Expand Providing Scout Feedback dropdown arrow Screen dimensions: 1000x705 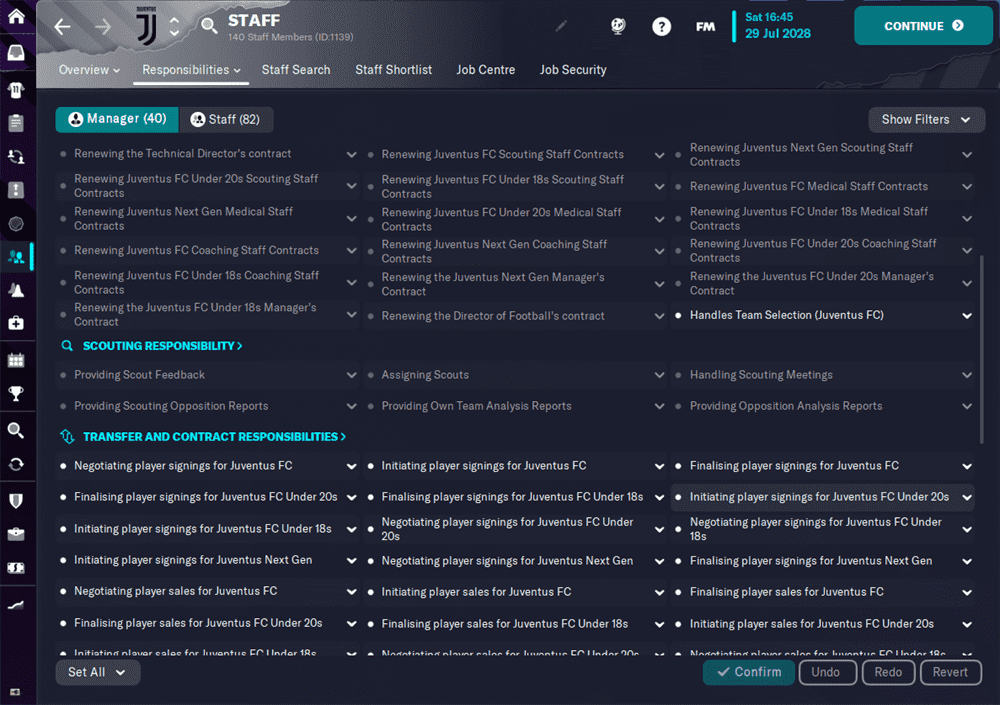(x=351, y=375)
